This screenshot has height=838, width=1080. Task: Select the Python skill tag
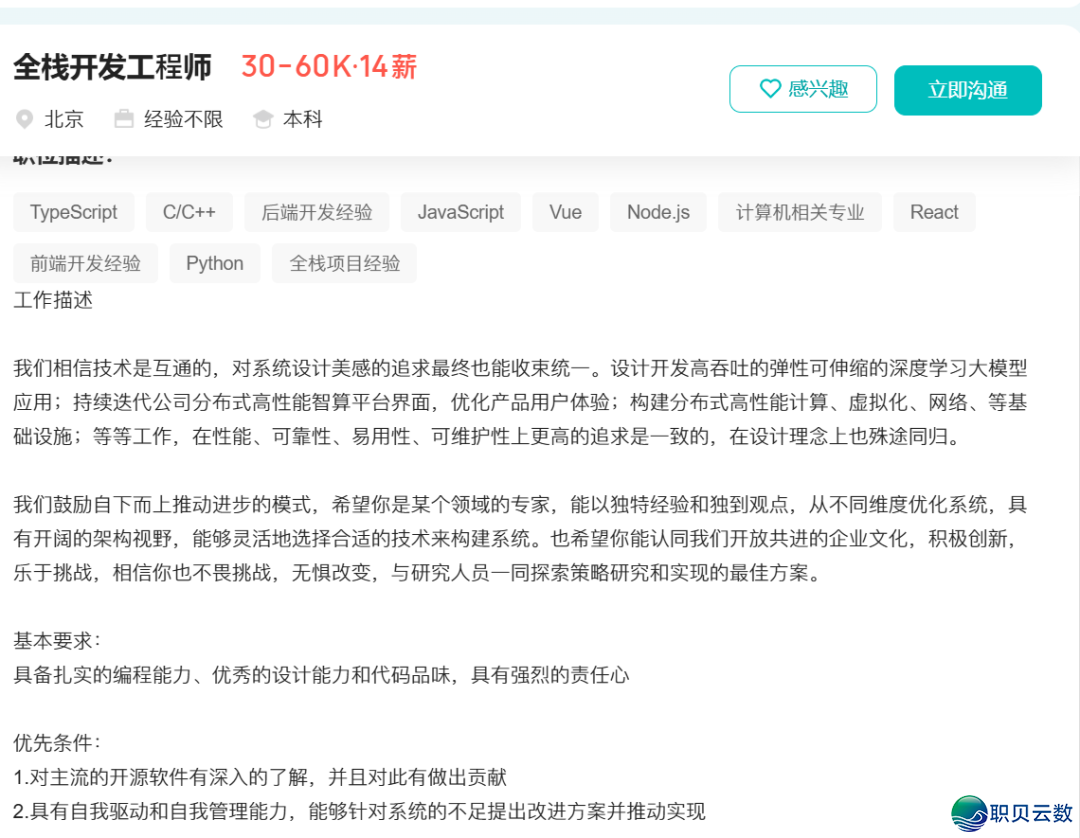click(x=215, y=263)
